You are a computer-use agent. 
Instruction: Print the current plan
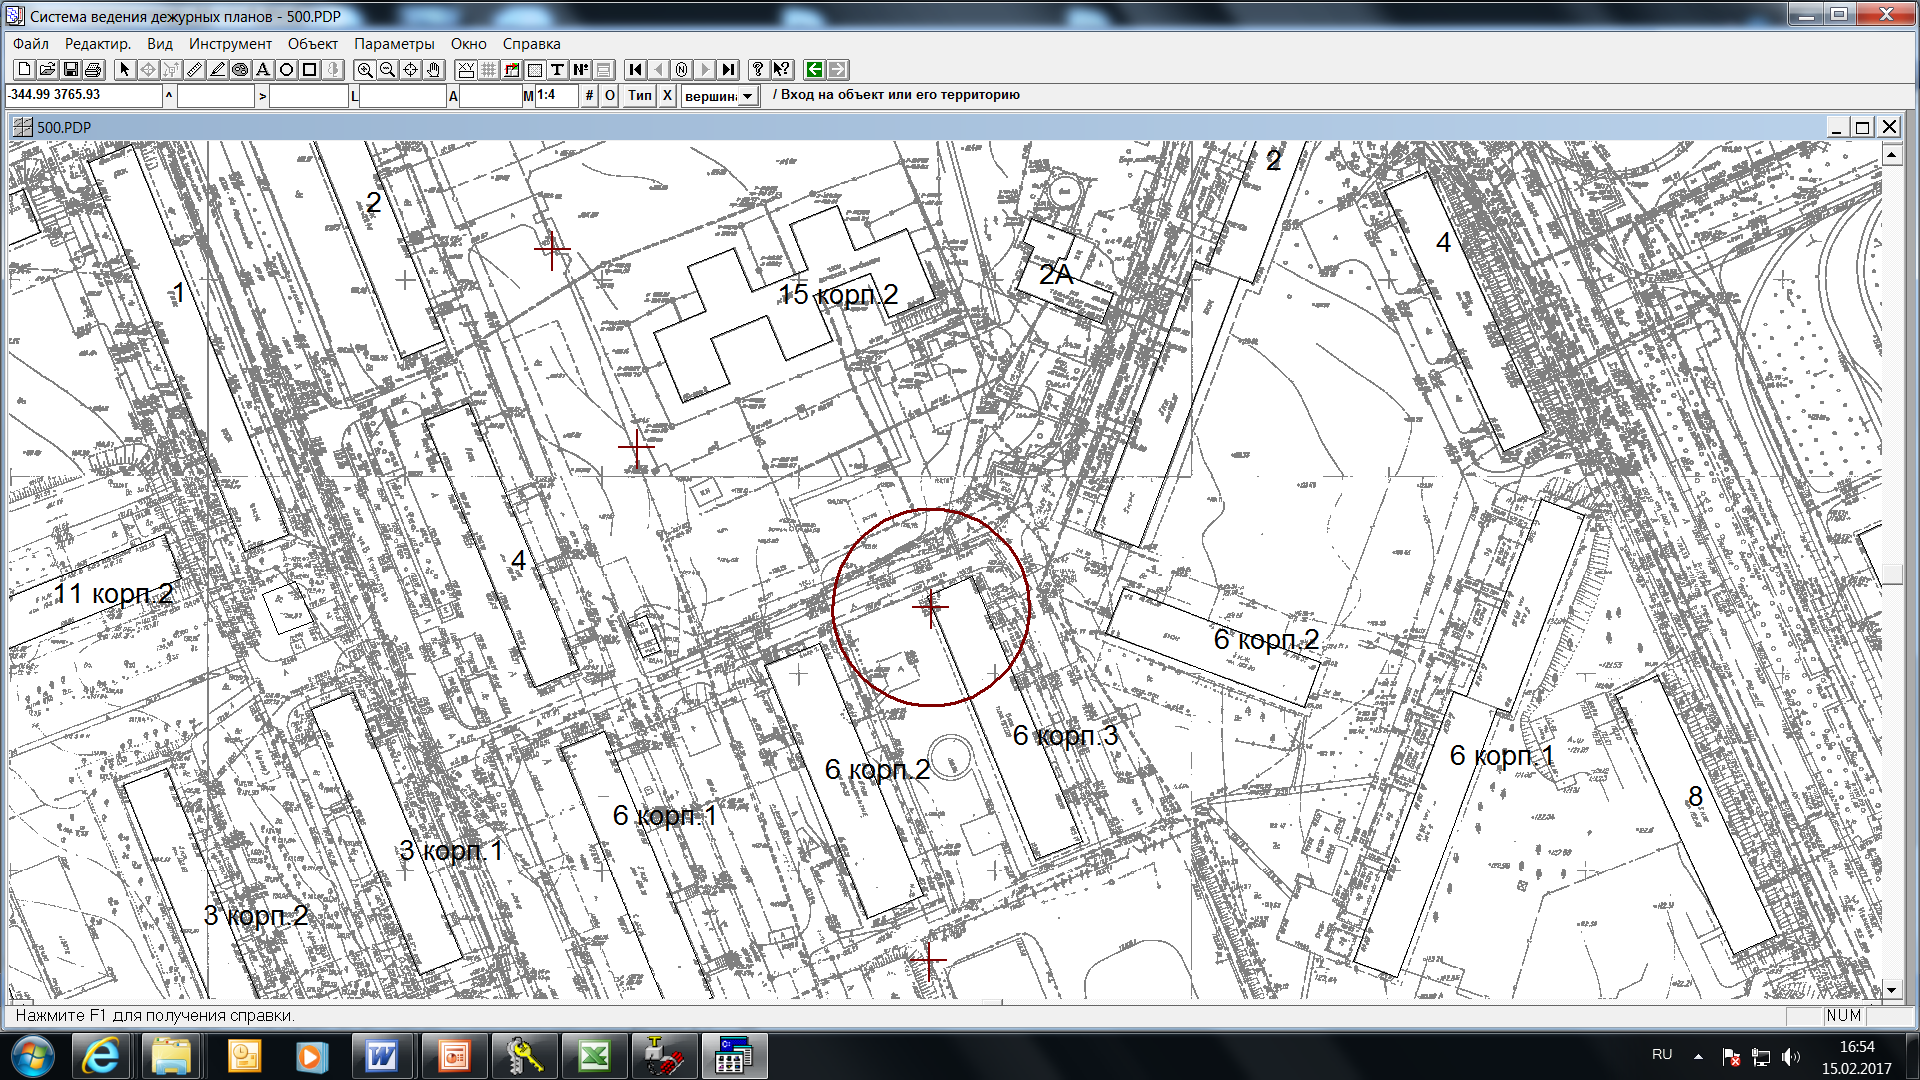93,69
